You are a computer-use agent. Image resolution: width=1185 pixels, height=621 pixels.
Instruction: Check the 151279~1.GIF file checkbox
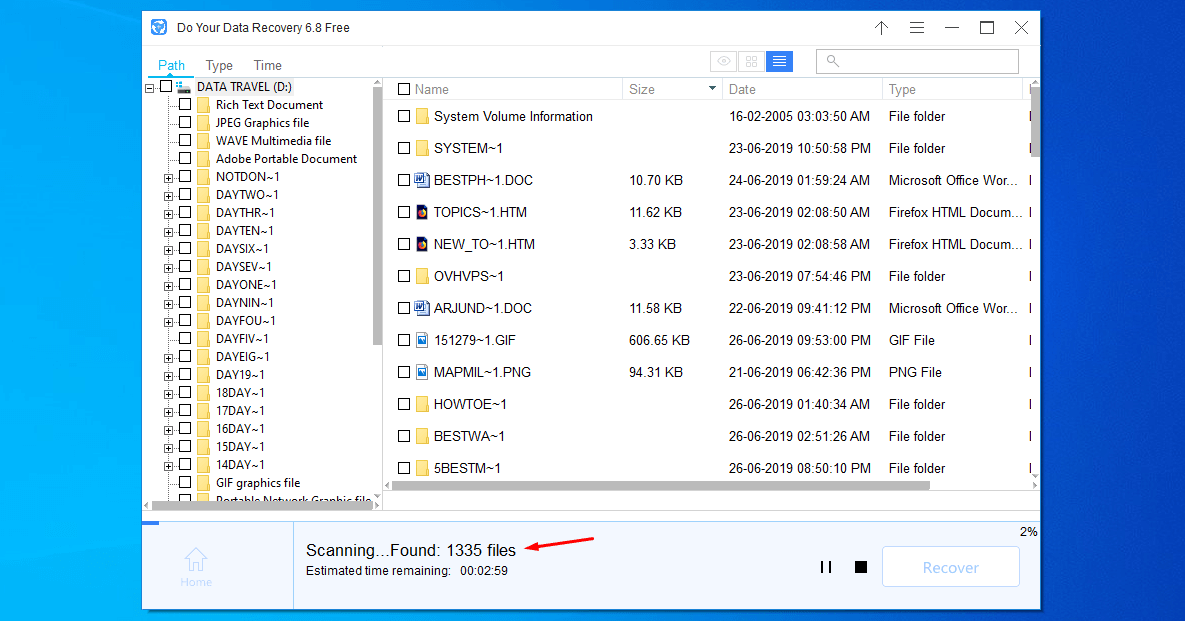[x=404, y=340]
